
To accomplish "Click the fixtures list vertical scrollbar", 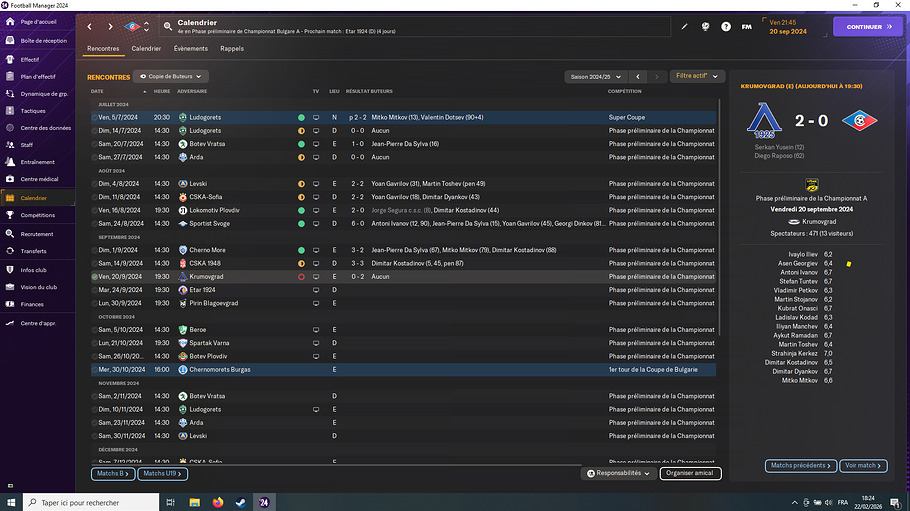I will tap(720, 200).
